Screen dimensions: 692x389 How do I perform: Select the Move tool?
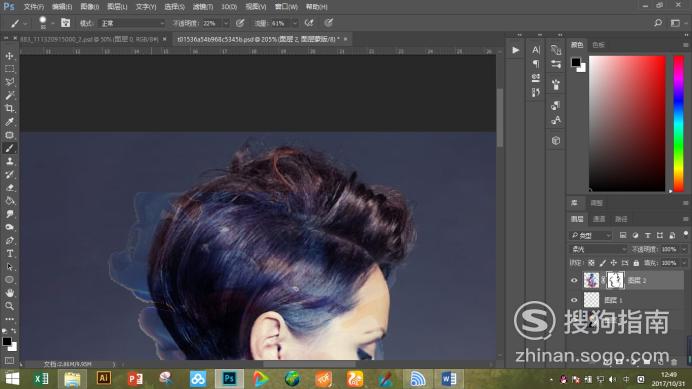click(x=9, y=56)
